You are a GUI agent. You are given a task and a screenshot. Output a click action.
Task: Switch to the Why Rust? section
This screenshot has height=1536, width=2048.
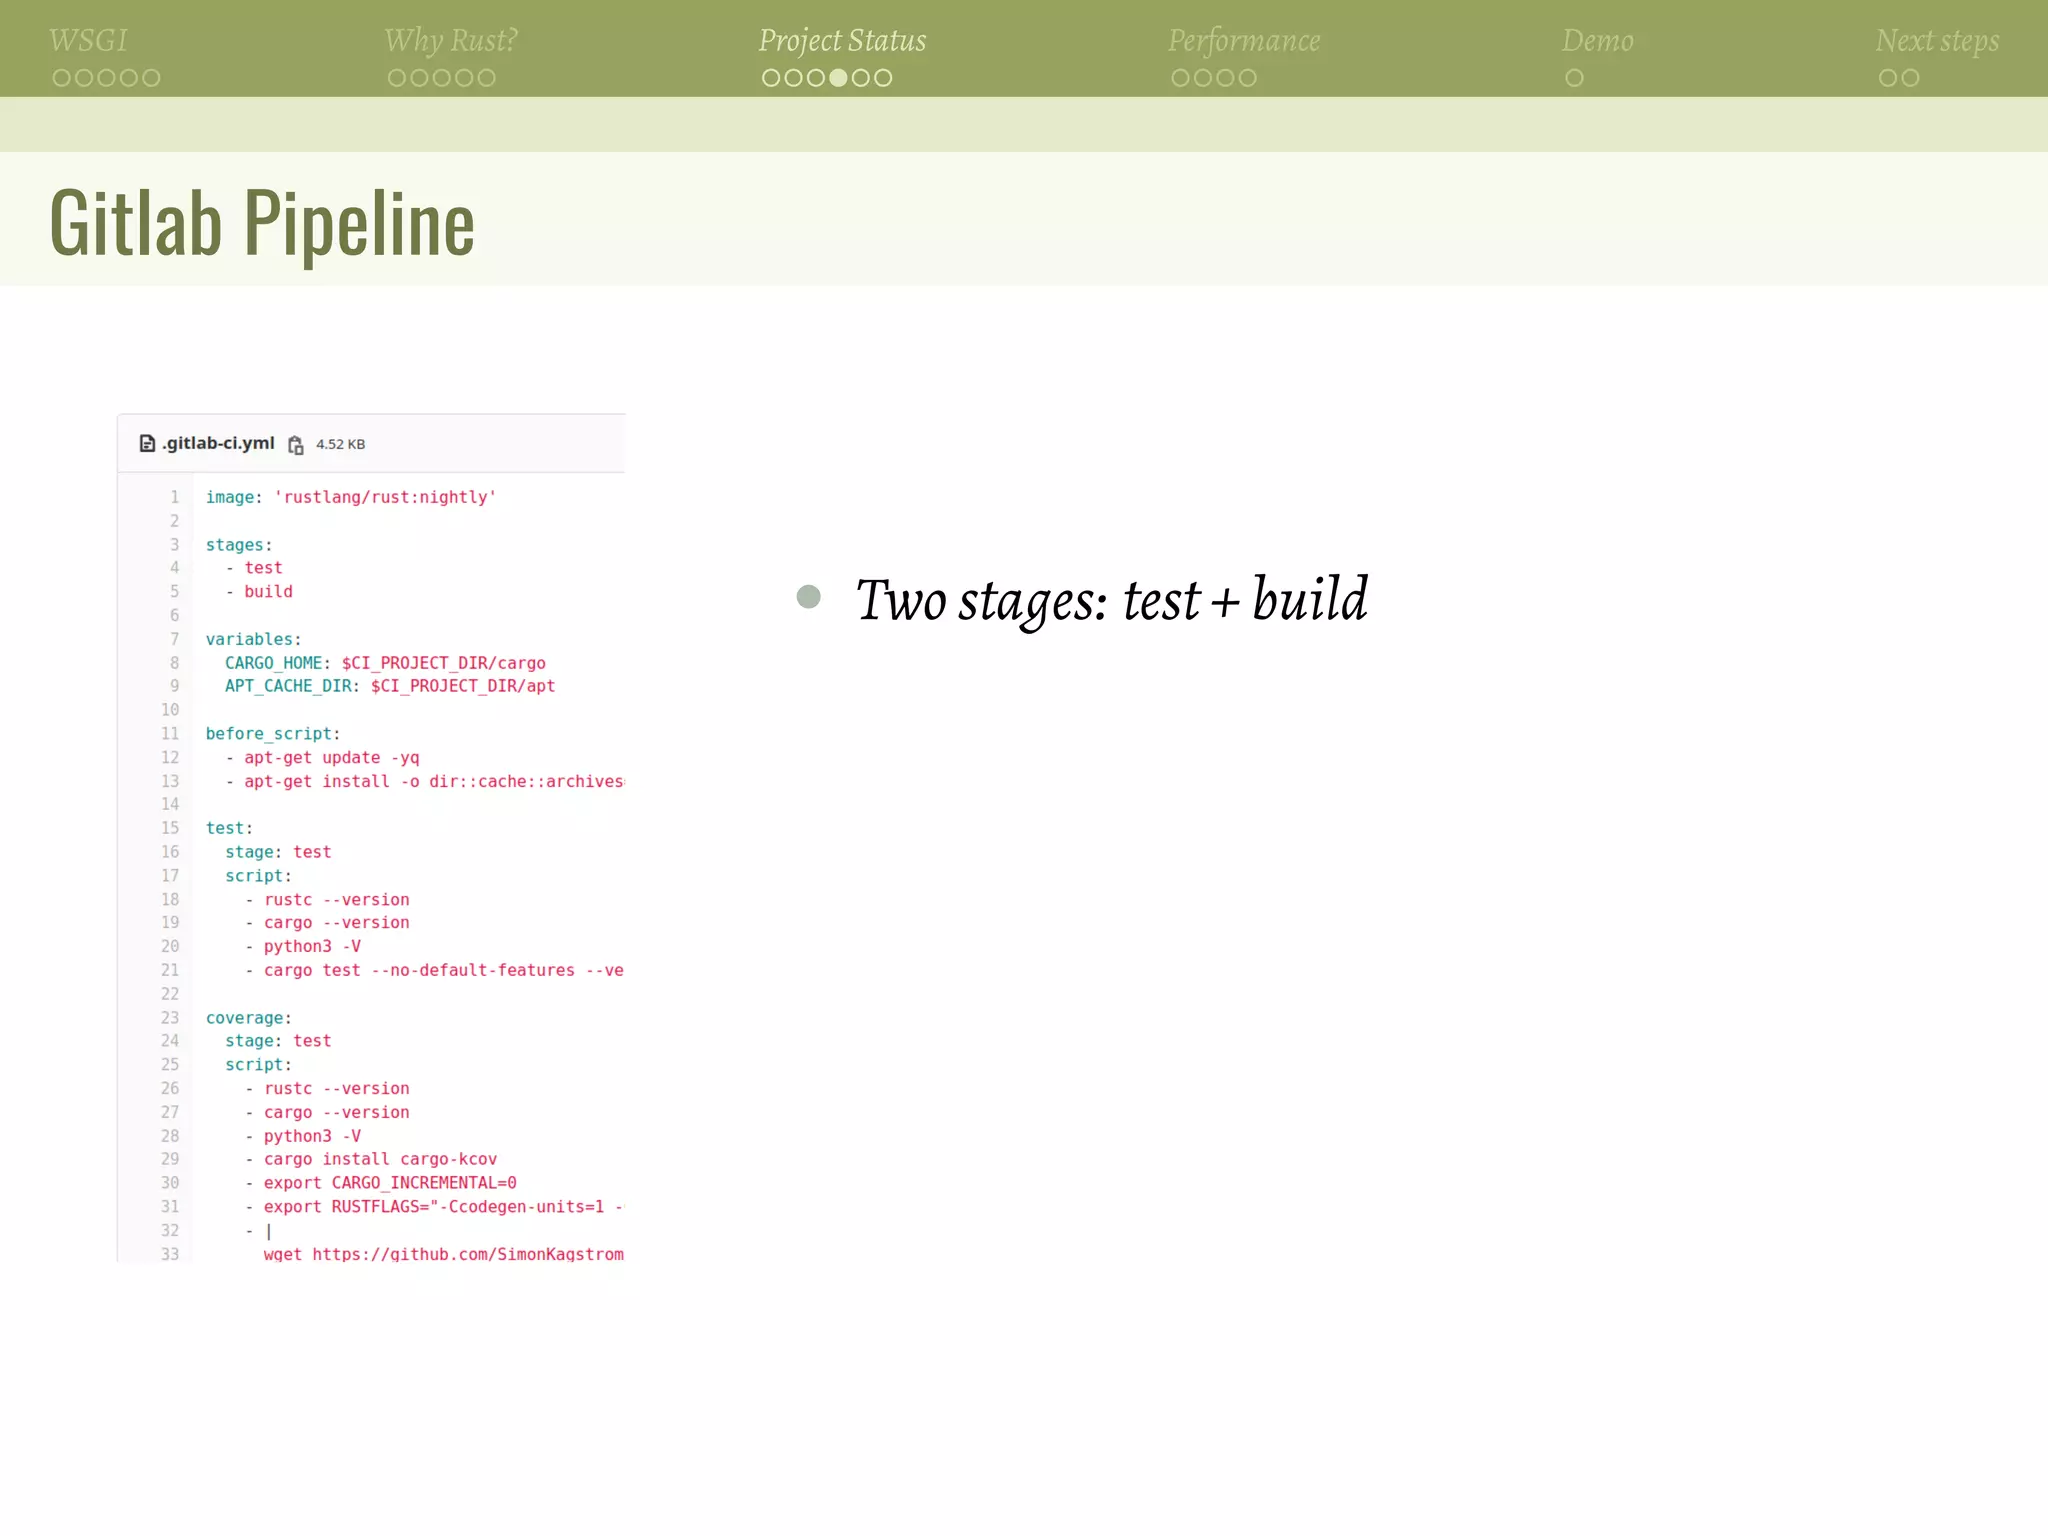pyautogui.click(x=451, y=40)
